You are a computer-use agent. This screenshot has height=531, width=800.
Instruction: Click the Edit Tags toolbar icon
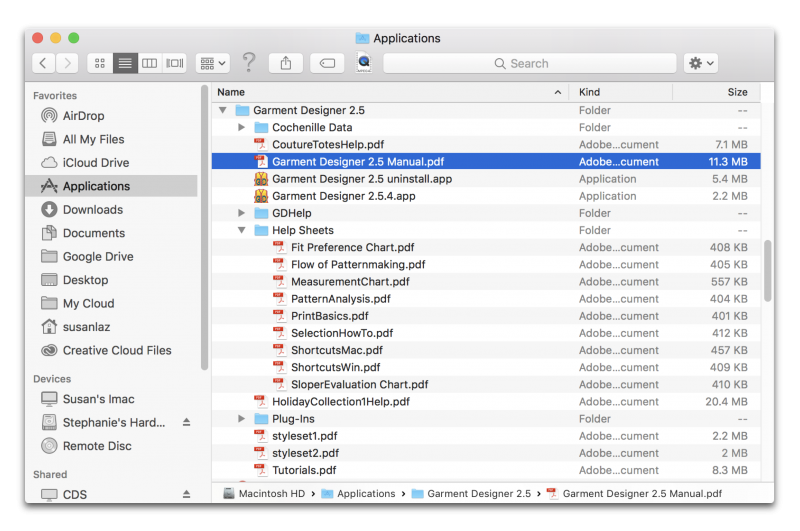327,63
